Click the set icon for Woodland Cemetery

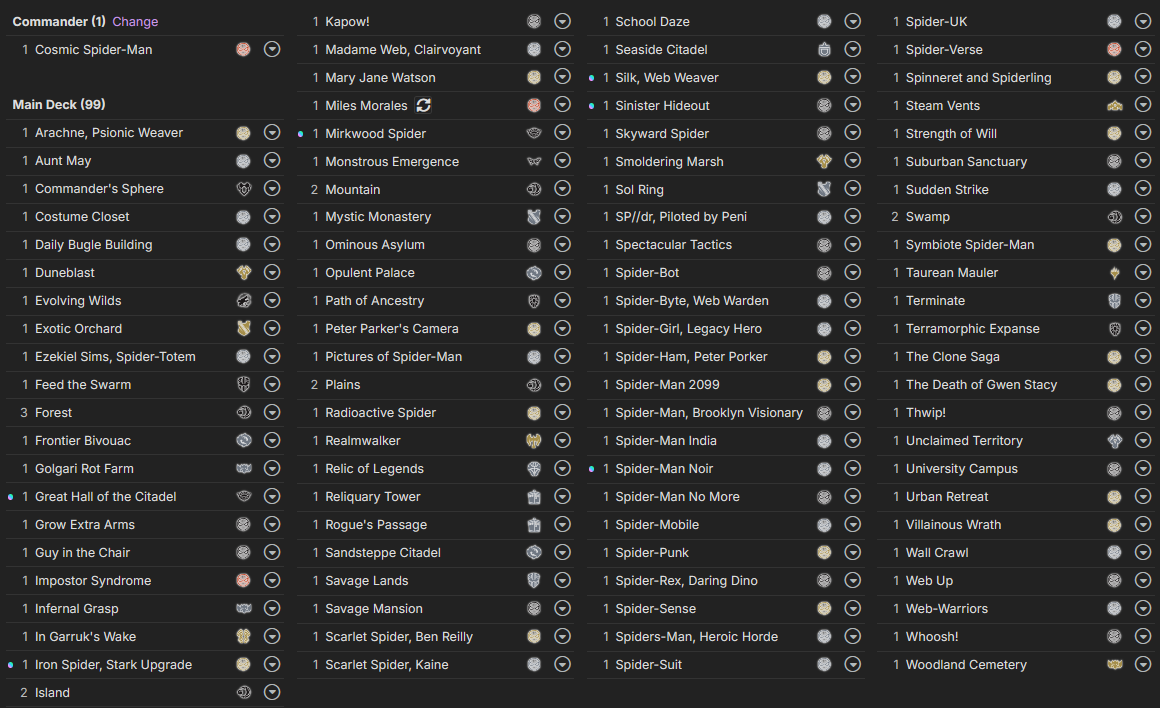1114,664
